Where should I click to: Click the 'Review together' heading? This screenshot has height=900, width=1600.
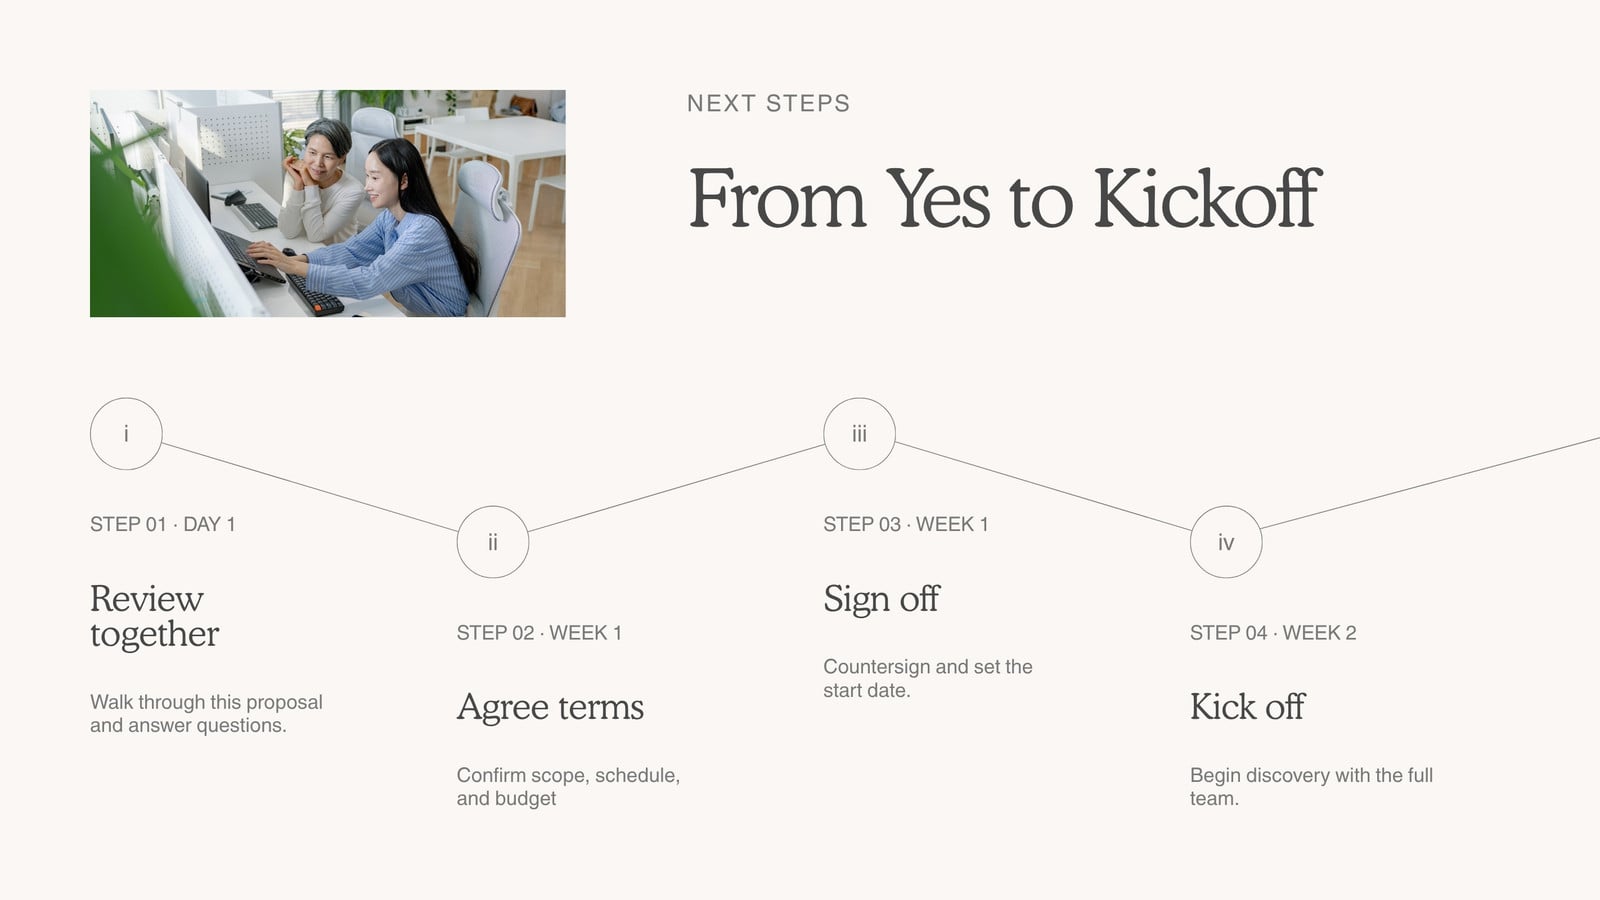point(155,616)
